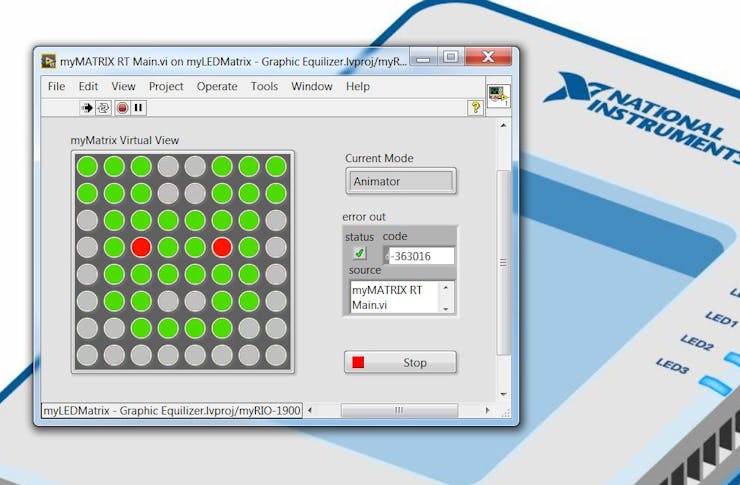The width and height of the screenshot is (740, 485).
Task: Click the Run Continuously toolbar icon
Action: [103, 108]
